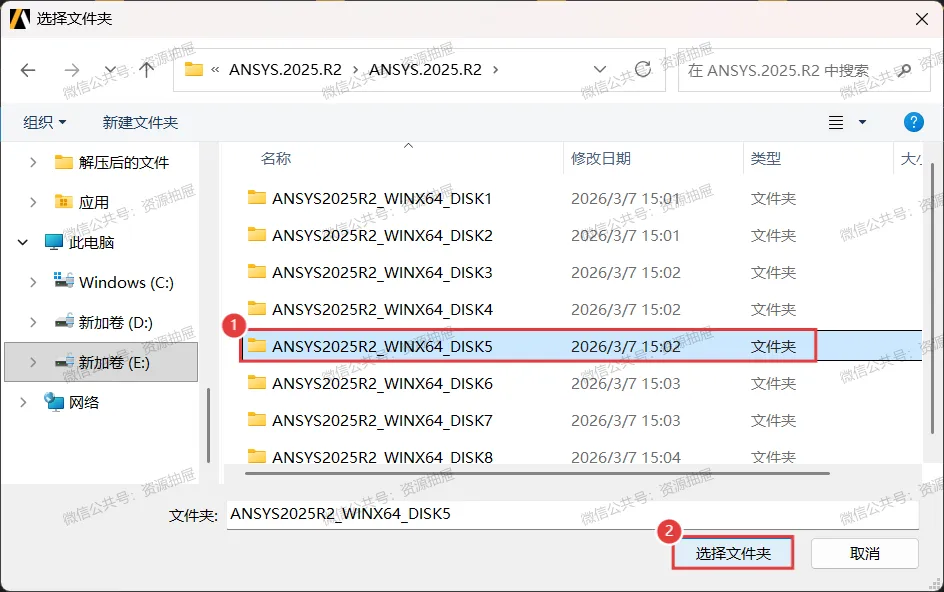This screenshot has width=944, height=592.
Task: Select the Windows (C:) drive
Action: (x=114, y=282)
